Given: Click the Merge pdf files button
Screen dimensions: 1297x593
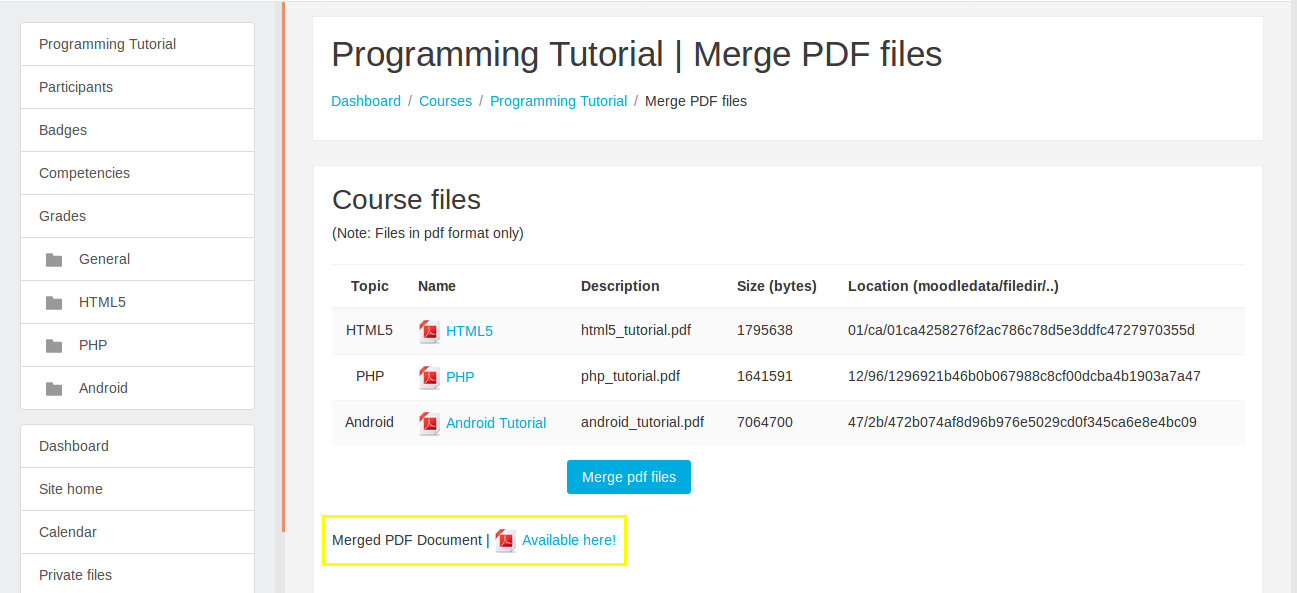Looking at the screenshot, I should point(629,477).
